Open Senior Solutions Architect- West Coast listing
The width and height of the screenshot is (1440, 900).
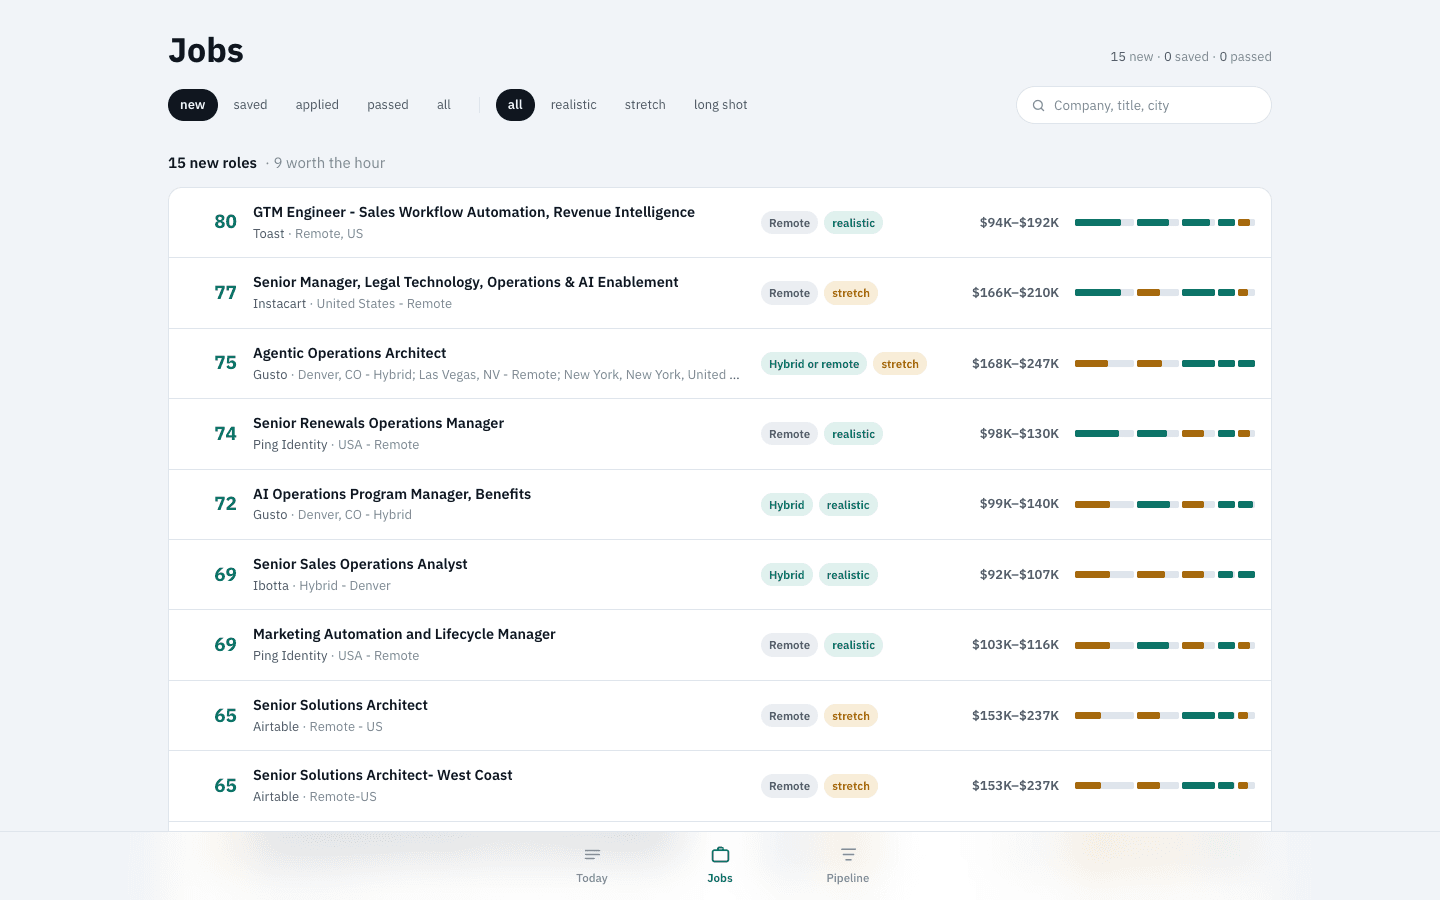pos(720,786)
